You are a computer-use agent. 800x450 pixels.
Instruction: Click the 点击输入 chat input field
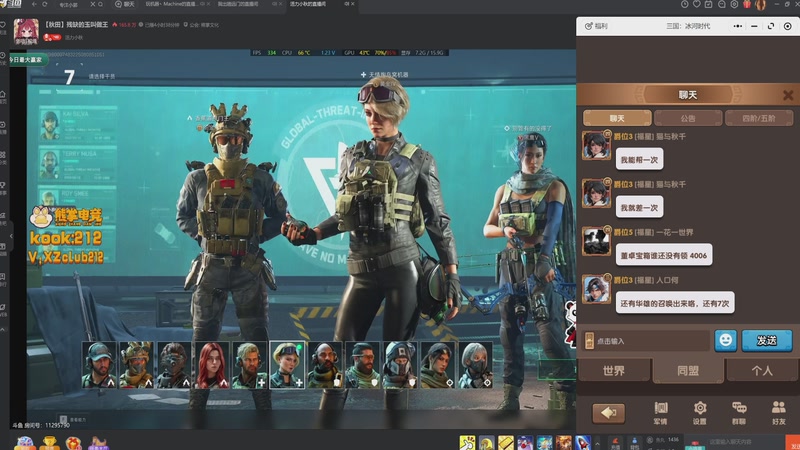pyautogui.click(x=646, y=341)
